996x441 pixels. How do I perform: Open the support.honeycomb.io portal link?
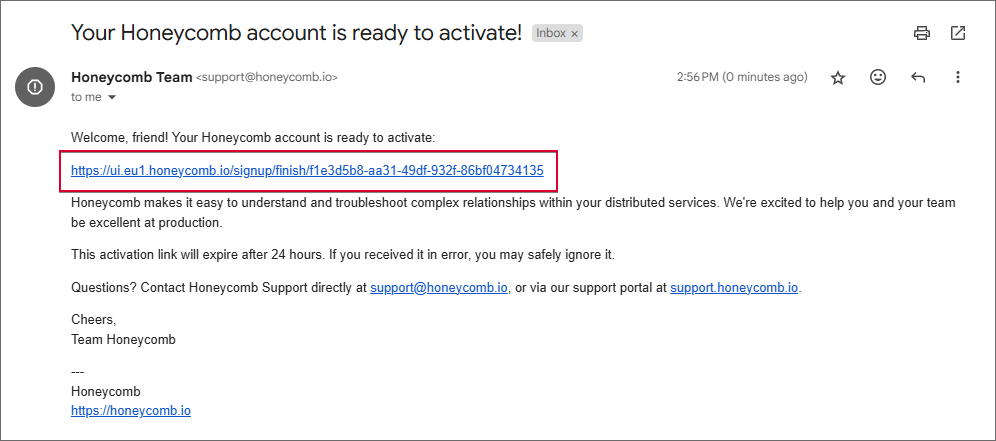click(734, 287)
